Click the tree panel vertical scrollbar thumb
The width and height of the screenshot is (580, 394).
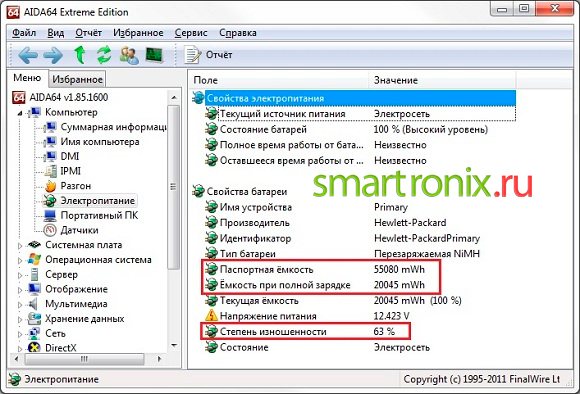pyautogui.click(x=173, y=187)
